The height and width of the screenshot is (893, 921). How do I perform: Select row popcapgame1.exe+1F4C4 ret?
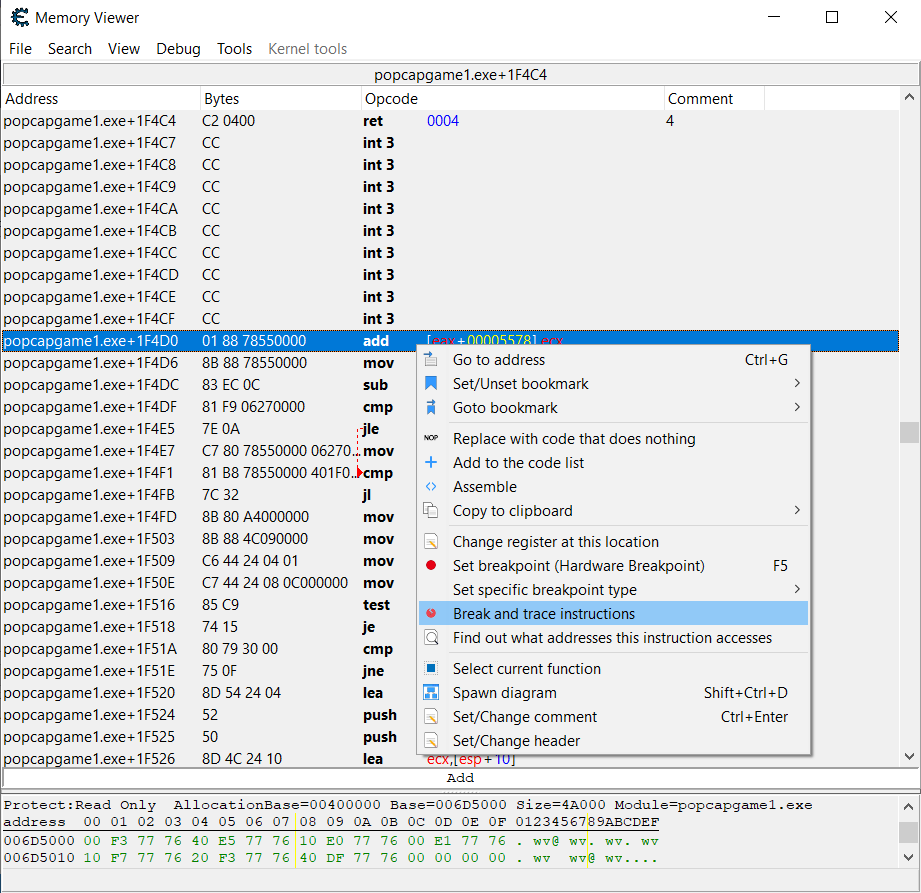coord(451,121)
